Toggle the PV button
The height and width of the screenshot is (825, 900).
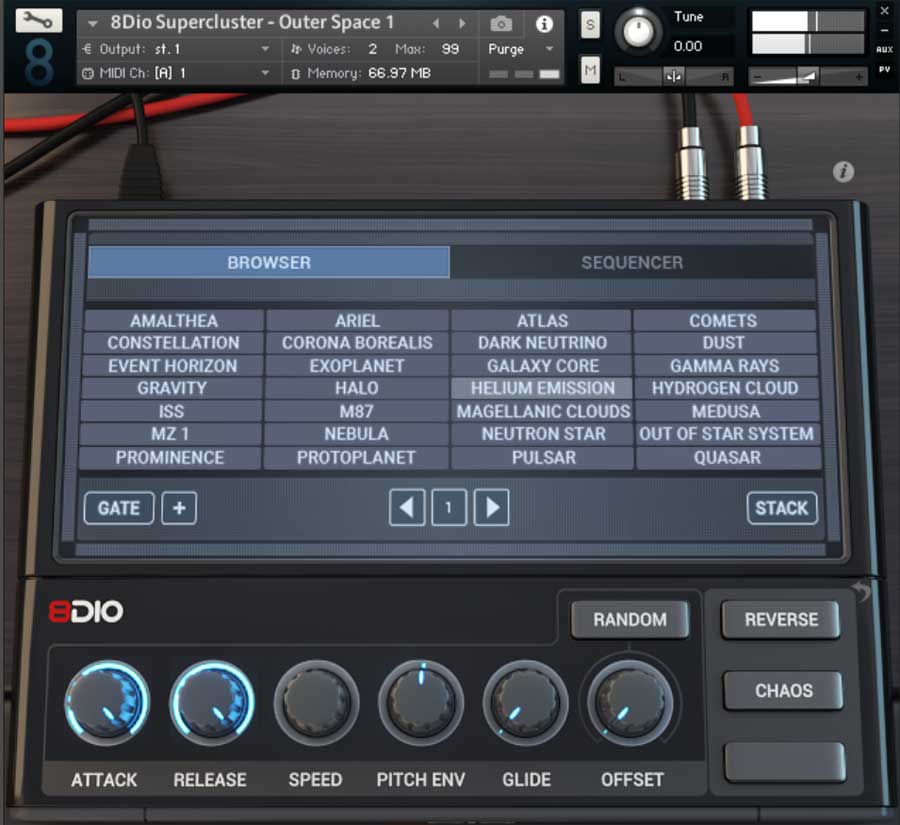coord(885,69)
